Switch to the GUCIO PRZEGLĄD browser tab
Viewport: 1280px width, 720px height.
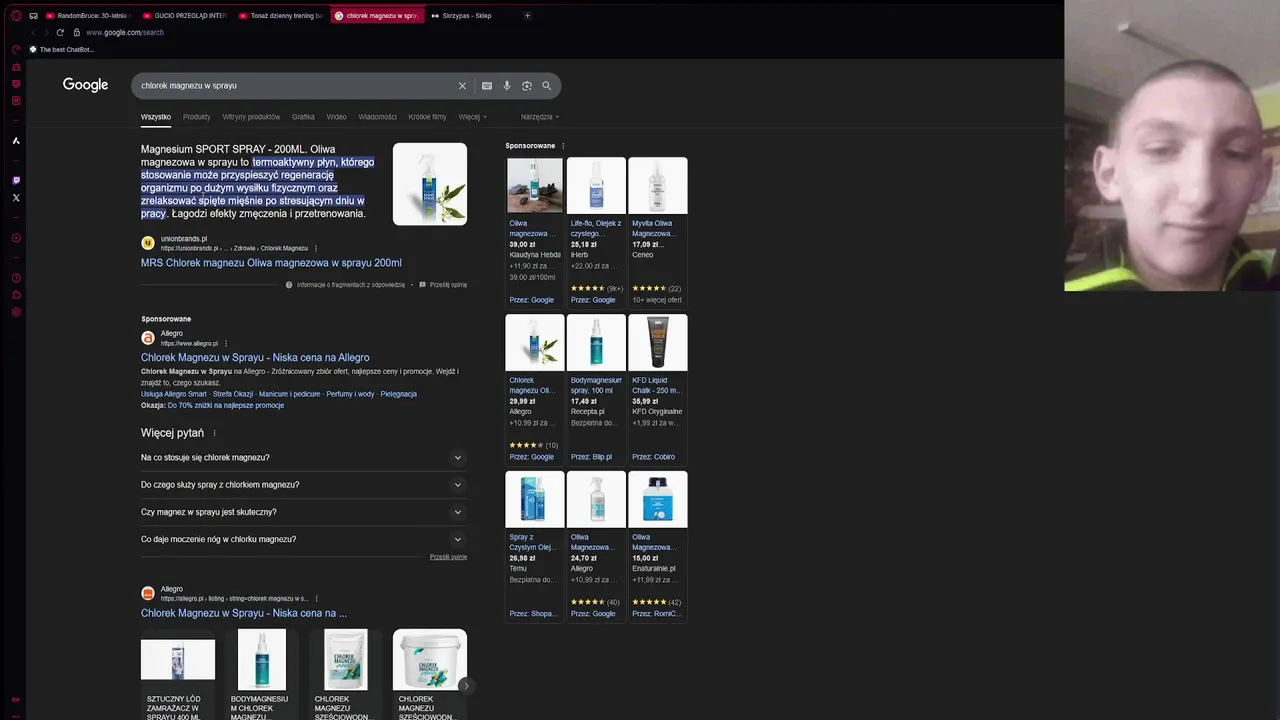point(184,15)
